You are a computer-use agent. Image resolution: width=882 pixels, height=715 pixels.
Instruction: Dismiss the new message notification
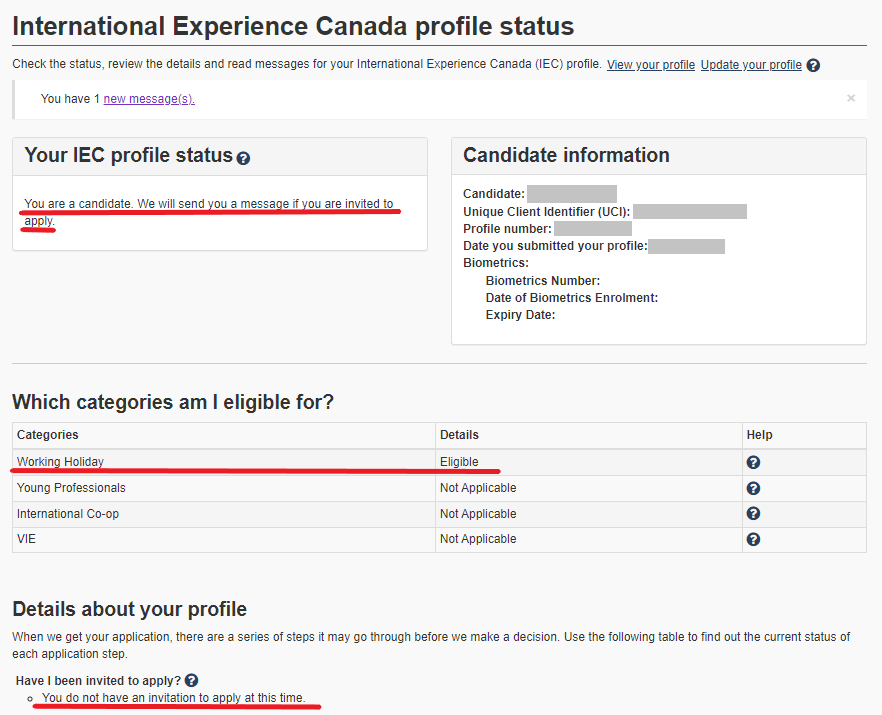(851, 98)
